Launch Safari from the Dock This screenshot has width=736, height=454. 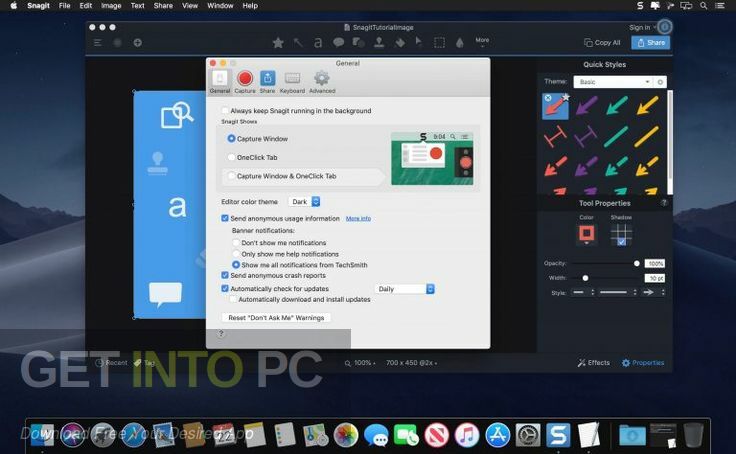click(133, 435)
